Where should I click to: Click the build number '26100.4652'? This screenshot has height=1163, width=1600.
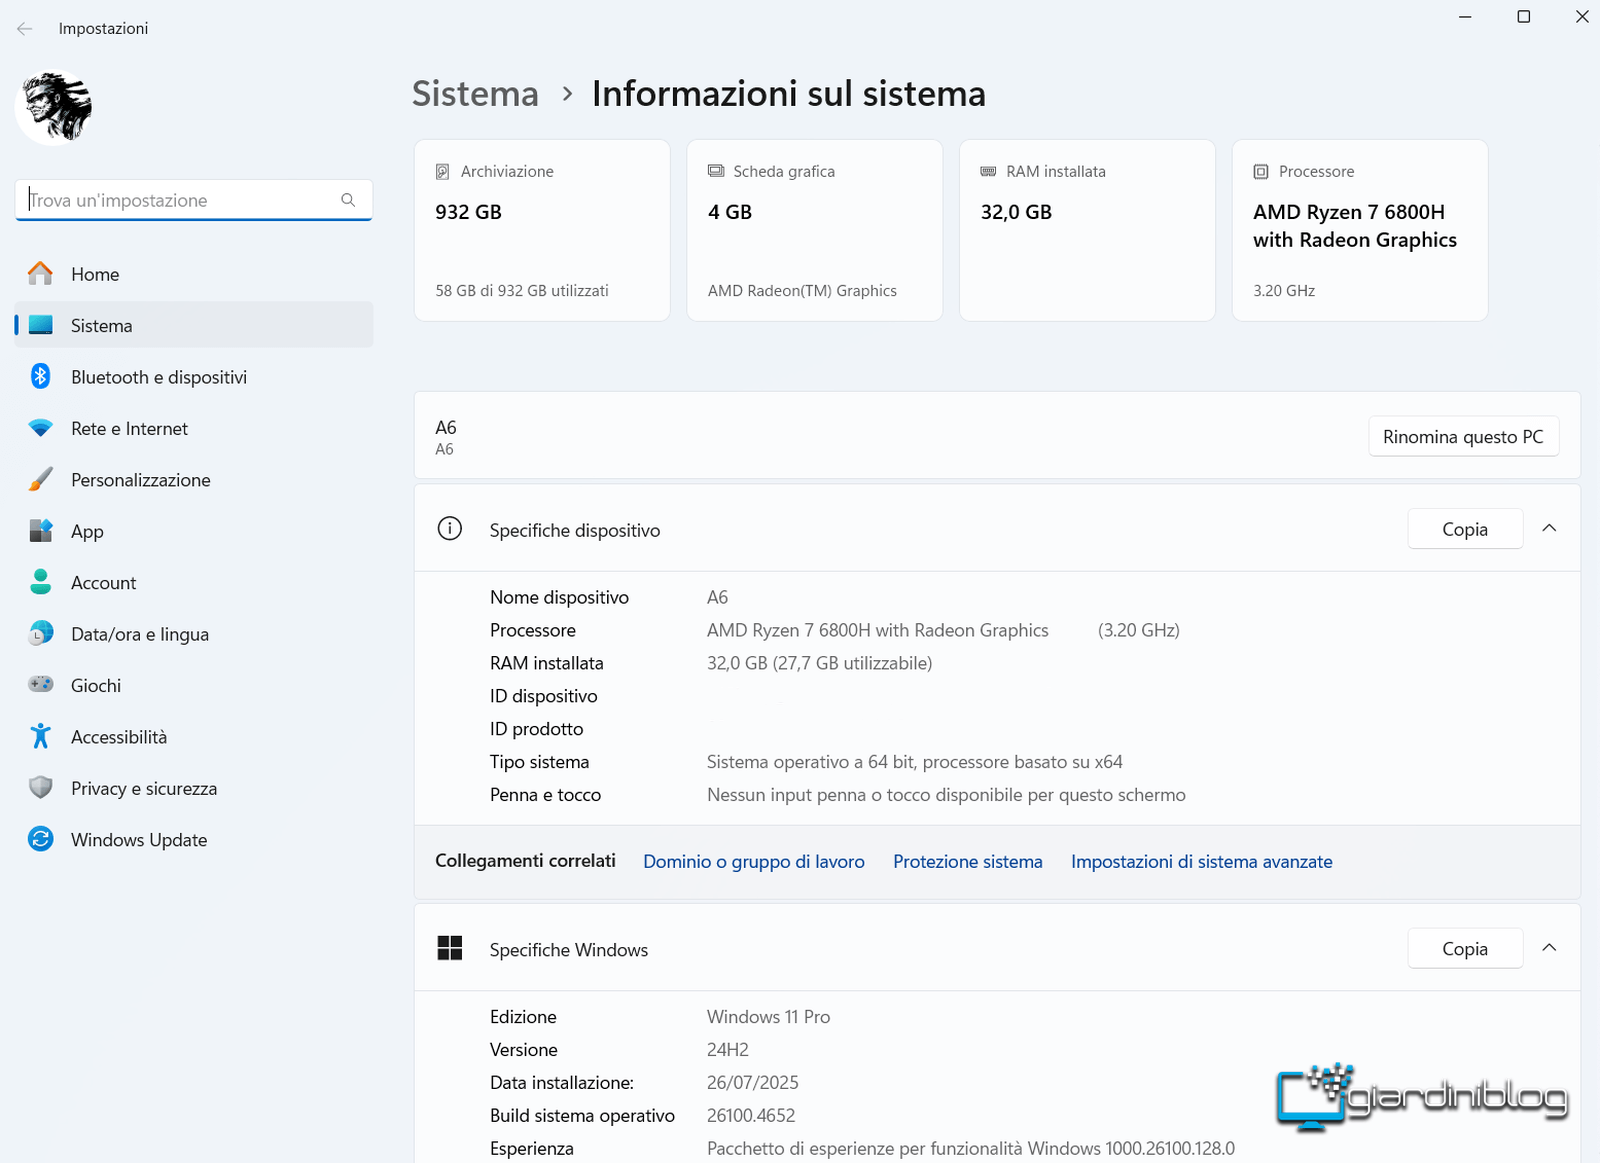pyautogui.click(x=751, y=1116)
